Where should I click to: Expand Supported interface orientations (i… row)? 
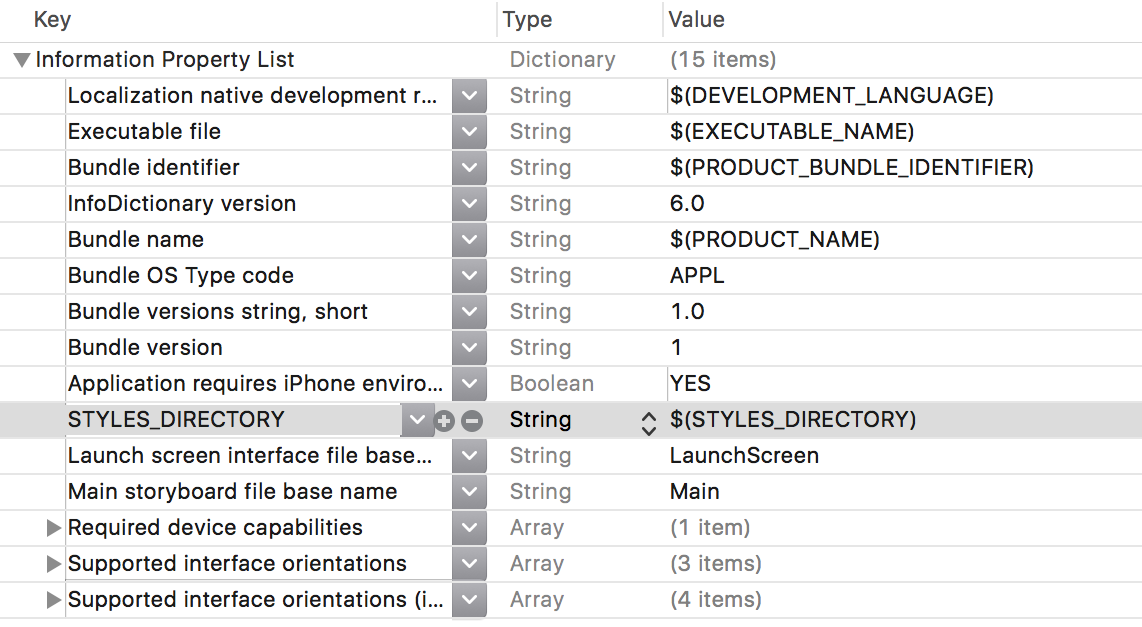[55, 600]
